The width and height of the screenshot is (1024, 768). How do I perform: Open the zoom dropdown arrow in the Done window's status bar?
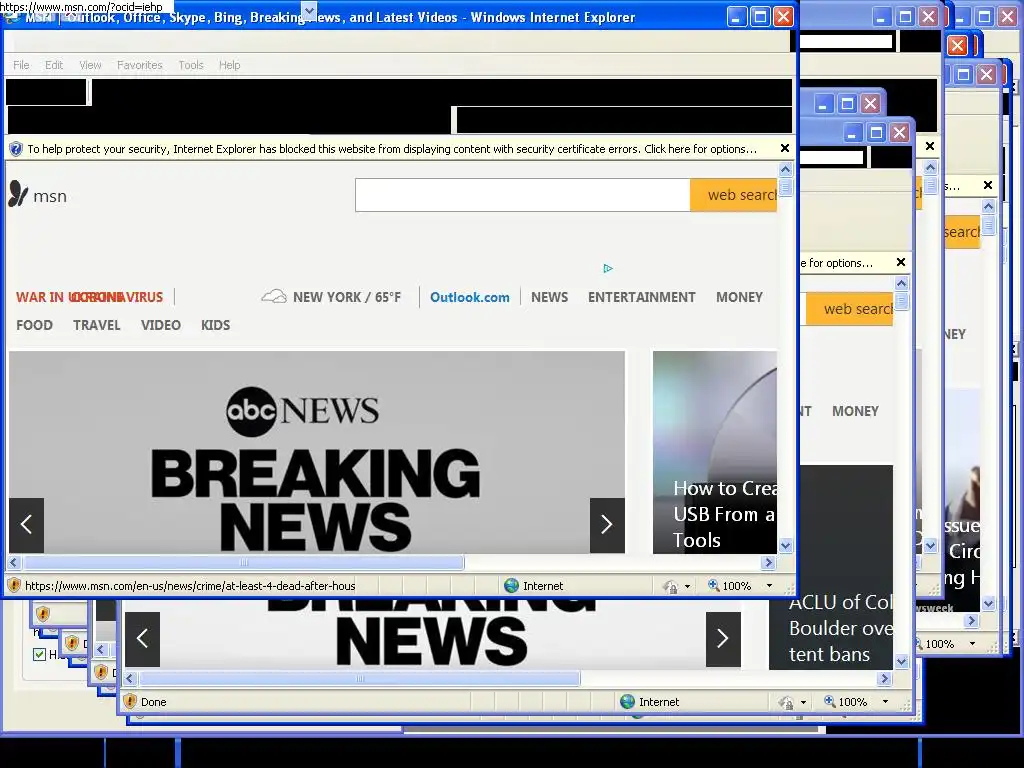886,702
